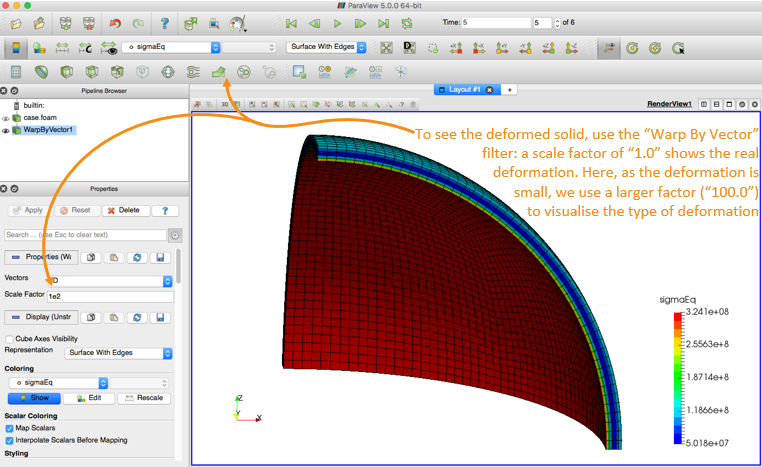This screenshot has height=467, width=762.
Task: Click the Play animation button
Action: pos(338,22)
